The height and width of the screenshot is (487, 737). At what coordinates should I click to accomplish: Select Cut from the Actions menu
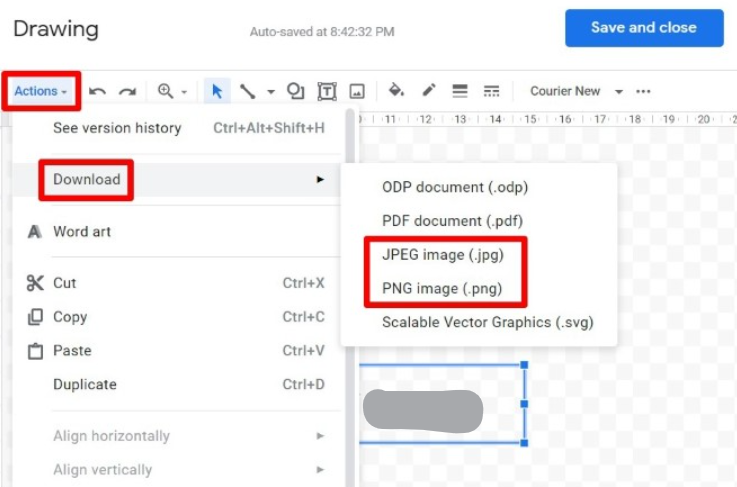(181, 283)
